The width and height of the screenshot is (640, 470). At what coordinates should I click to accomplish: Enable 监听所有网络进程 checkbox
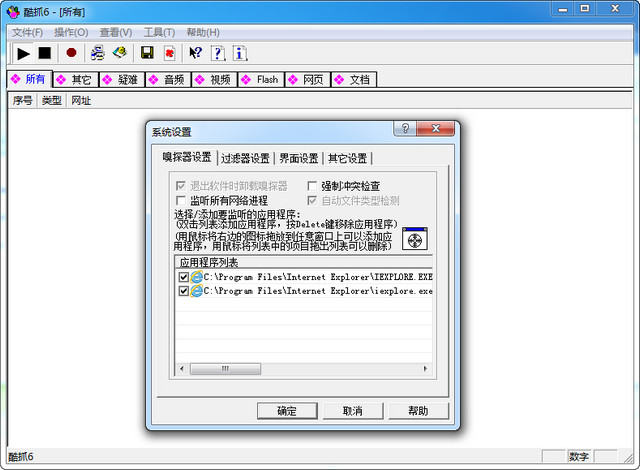(180, 200)
